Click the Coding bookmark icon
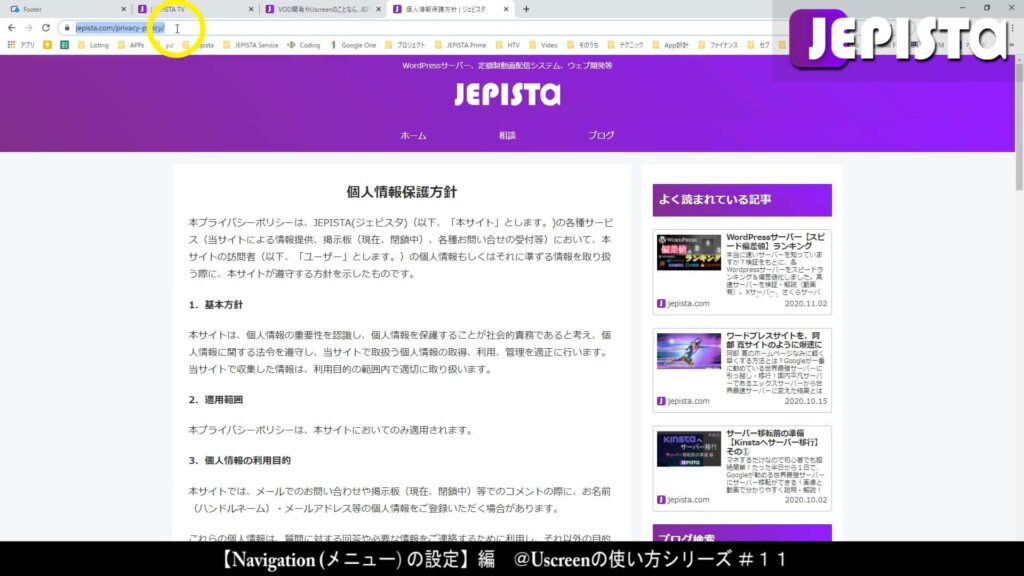Screen dimensions: 1024x576 [x=291, y=45]
